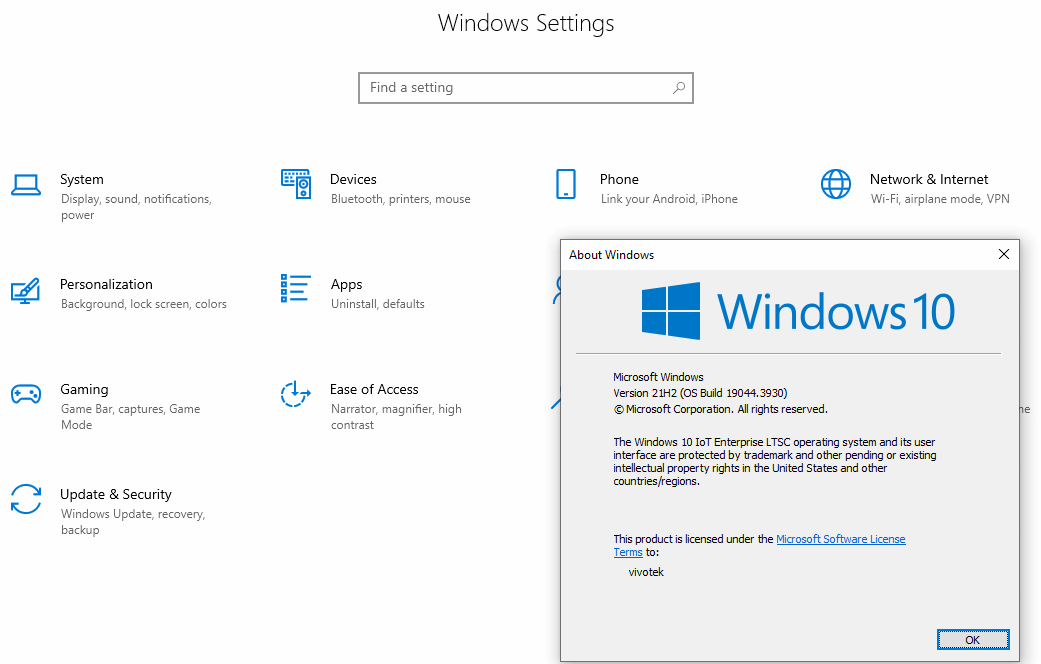Click the 'Microsoft Windows' line in the dialog
Viewport: 1041px width, 664px height.
click(658, 377)
